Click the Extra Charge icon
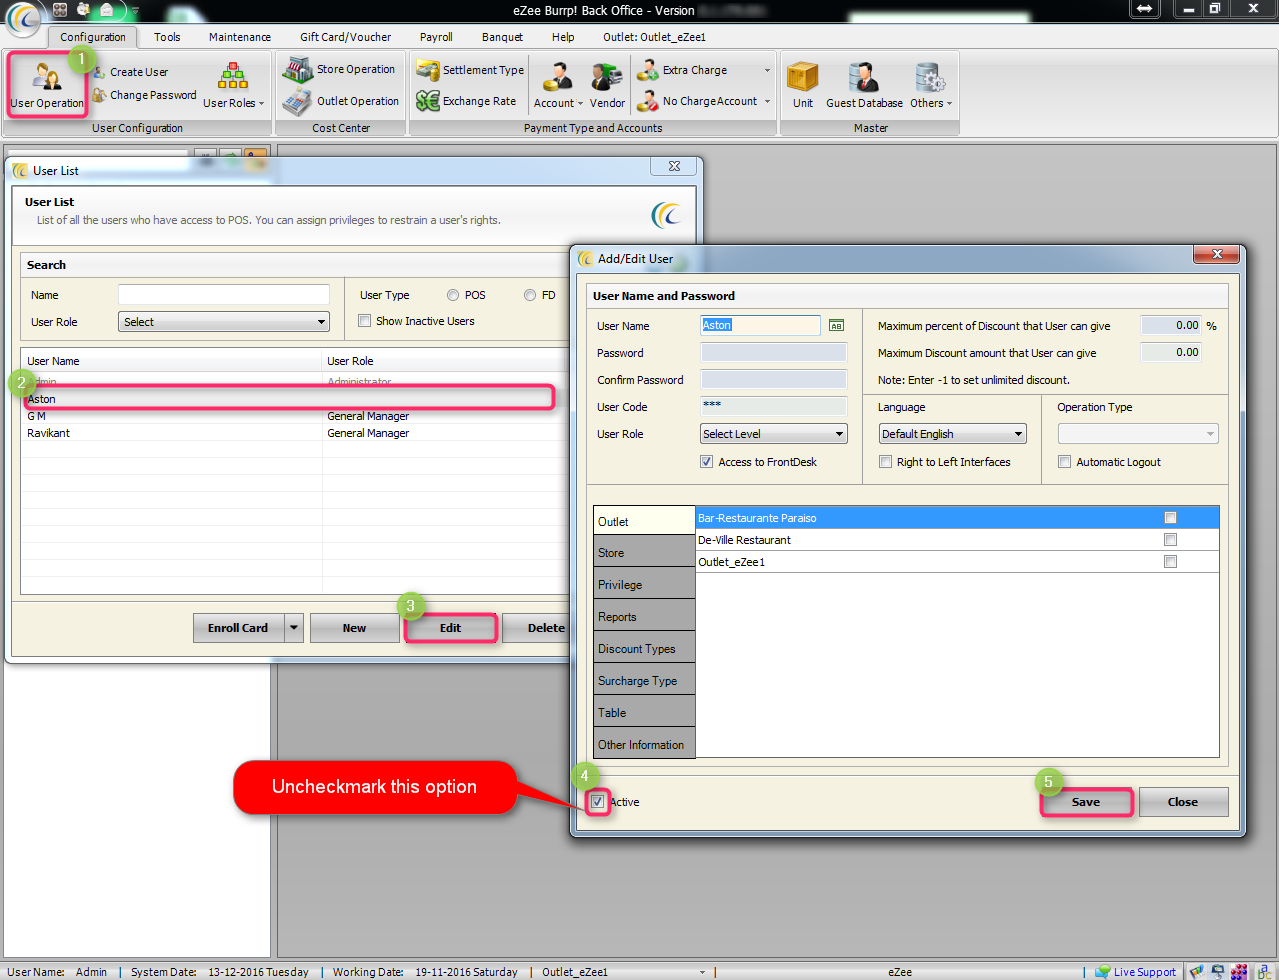The height and width of the screenshot is (980, 1279). [x=648, y=70]
